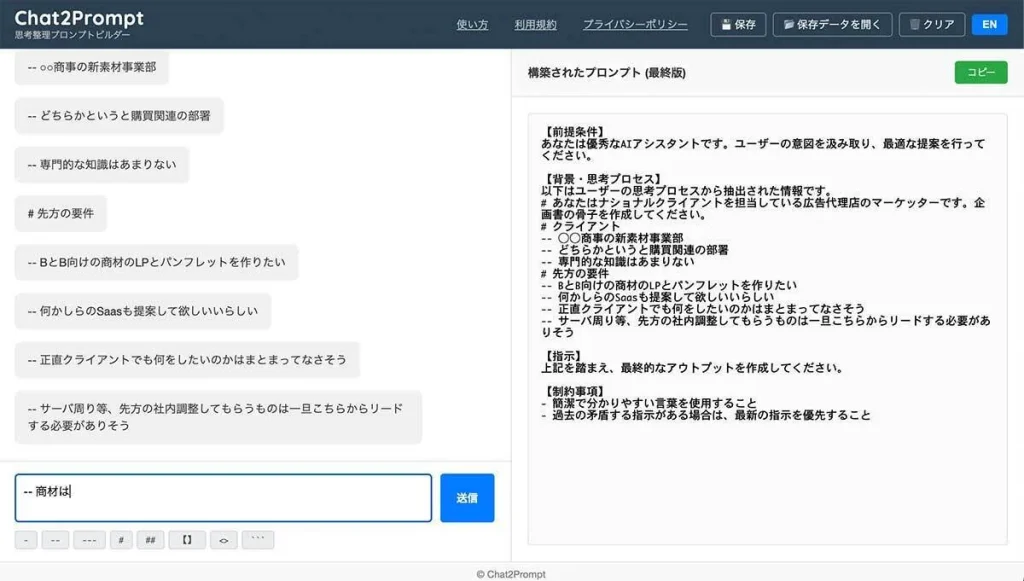Click the 保存 save button
Screen dimensions: 1024x581
(x=738, y=25)
